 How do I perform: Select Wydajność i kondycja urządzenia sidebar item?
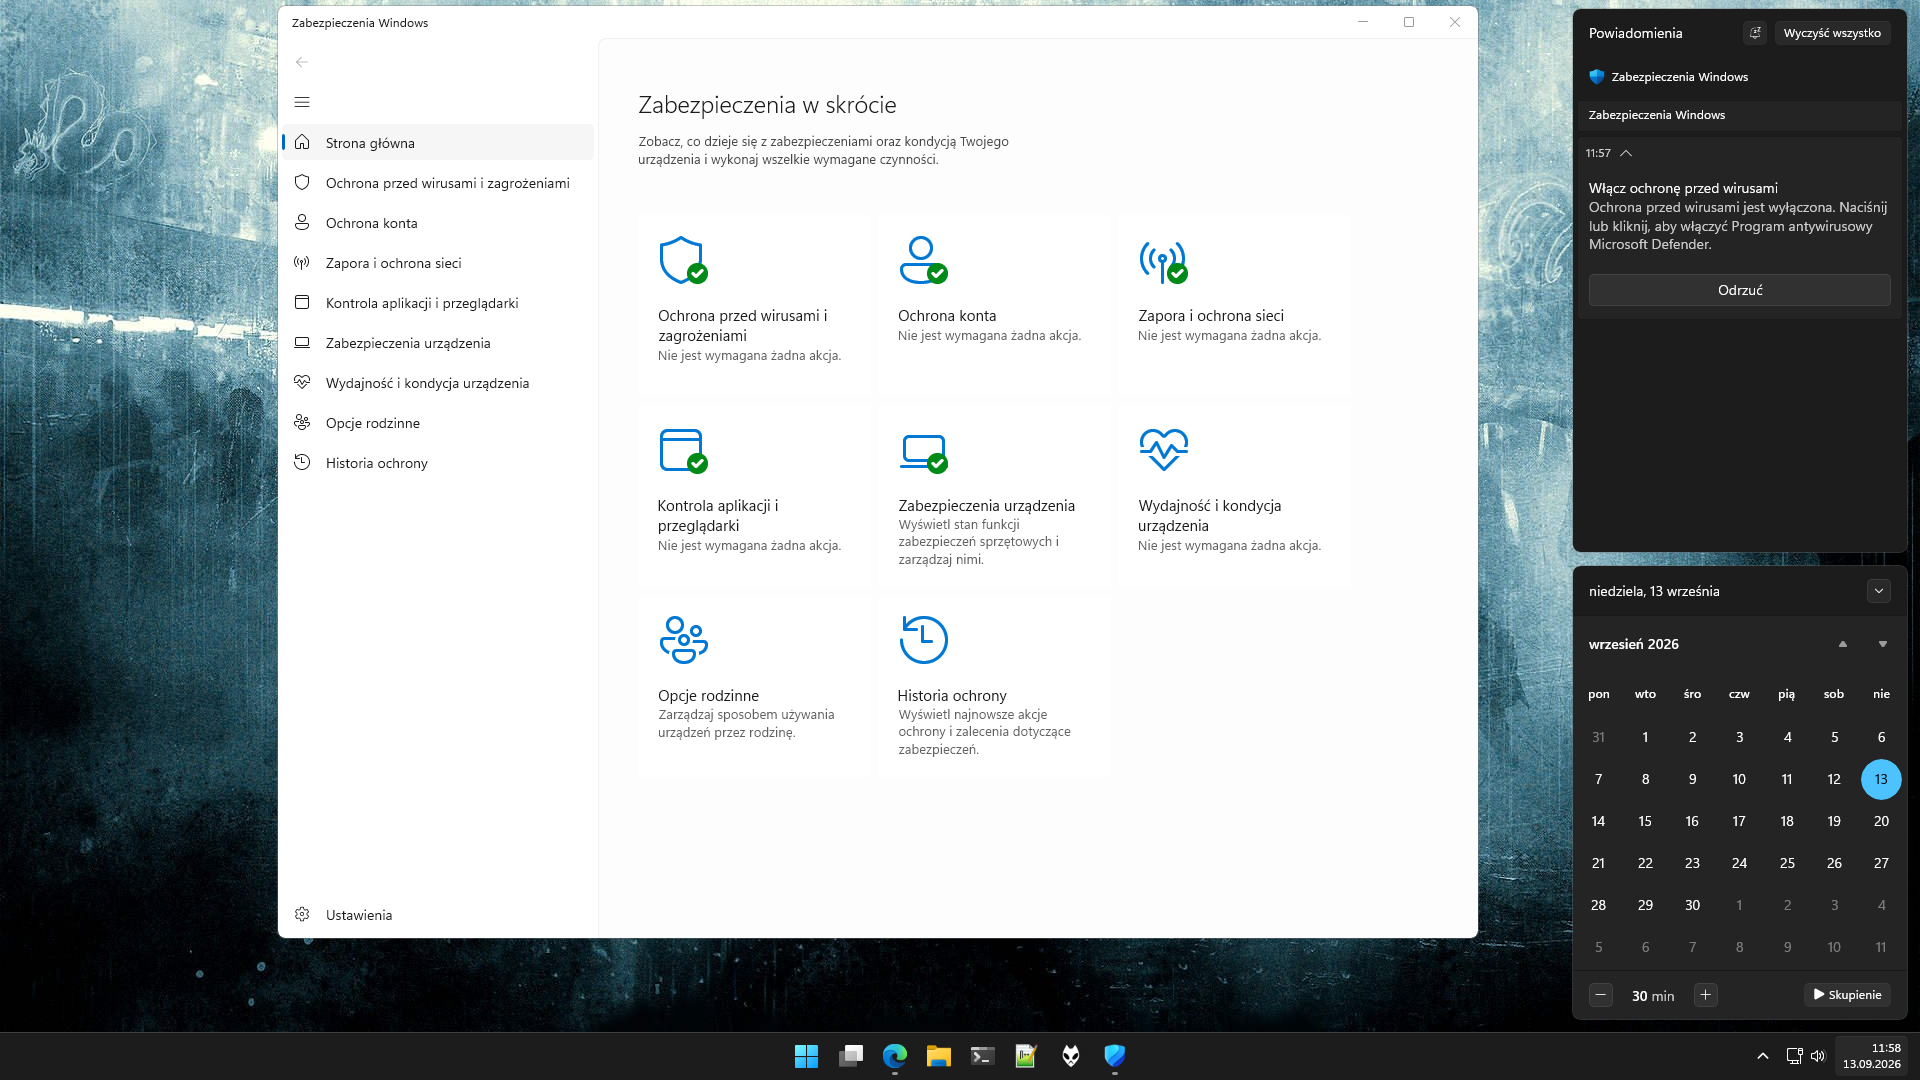coord(438,383)
